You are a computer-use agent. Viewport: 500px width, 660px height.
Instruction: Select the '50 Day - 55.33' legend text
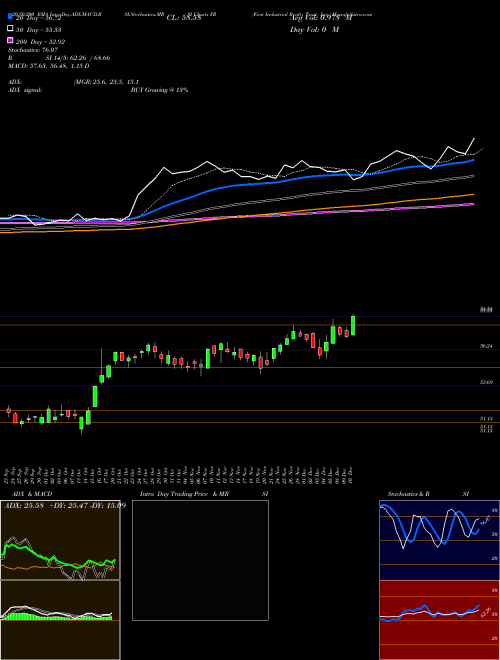(x=39, y=30)
